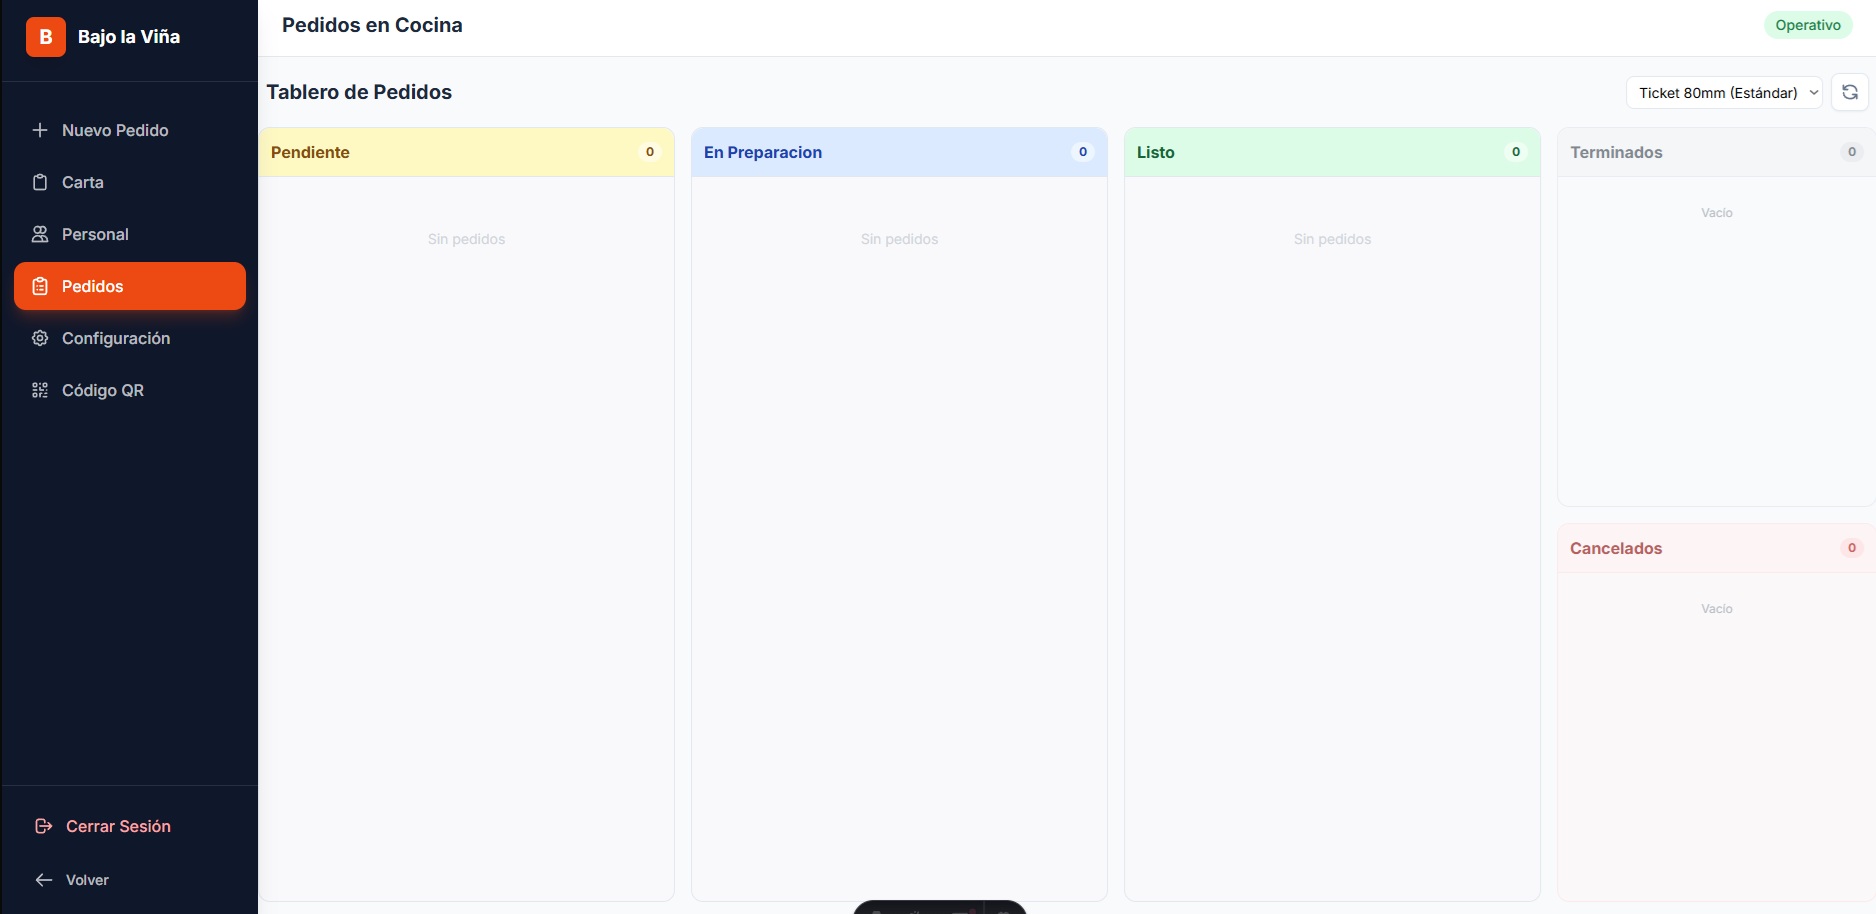Click the receipt icon in the Pedidos item

(39, 286)
